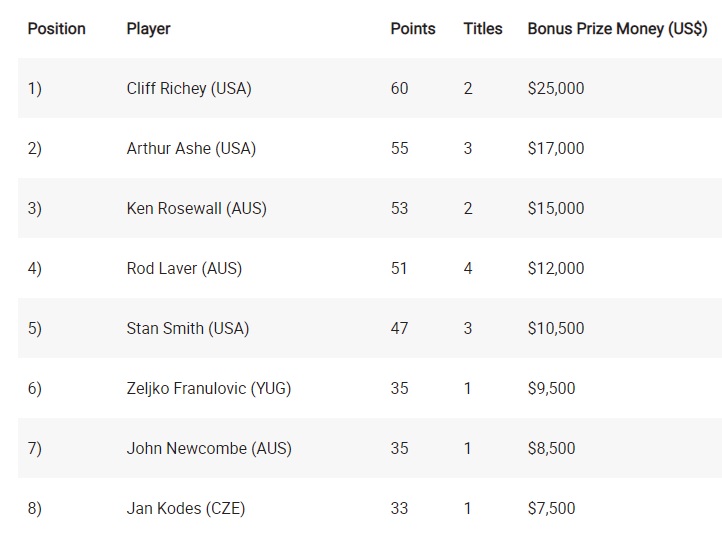This screenshot has height=538, width=722.
Task: Click the Points column header
Action: click(412, 29)
